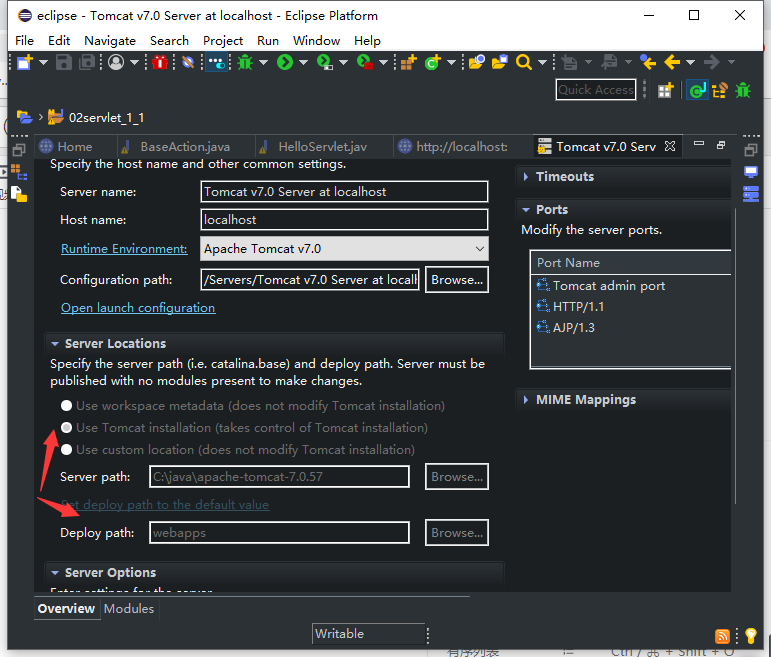The image size is (771, 657).
Task: Click the Run with coverage icon
Action: pyautogui.click(x=325, y=62)
